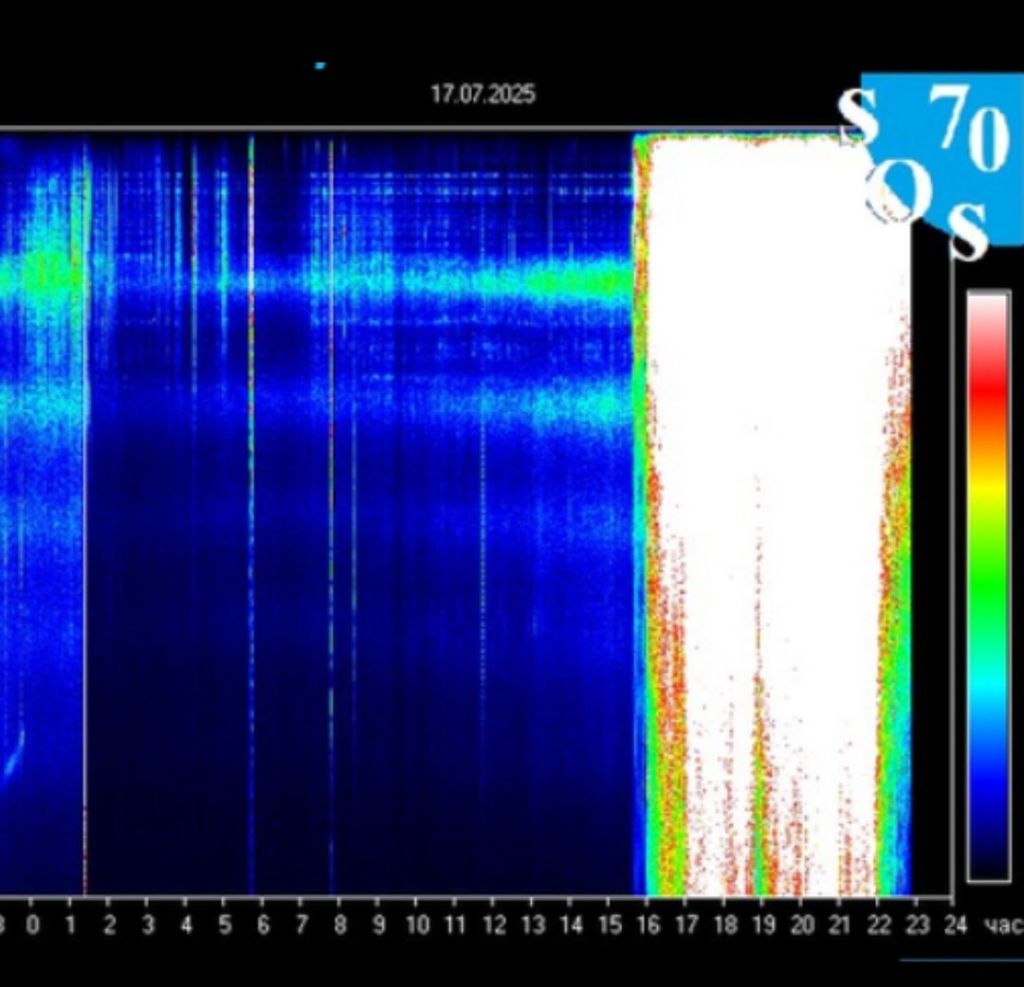Click the small cyan mark above the date
This screenshot has width=1024, height=987.
tap(320, 66)
